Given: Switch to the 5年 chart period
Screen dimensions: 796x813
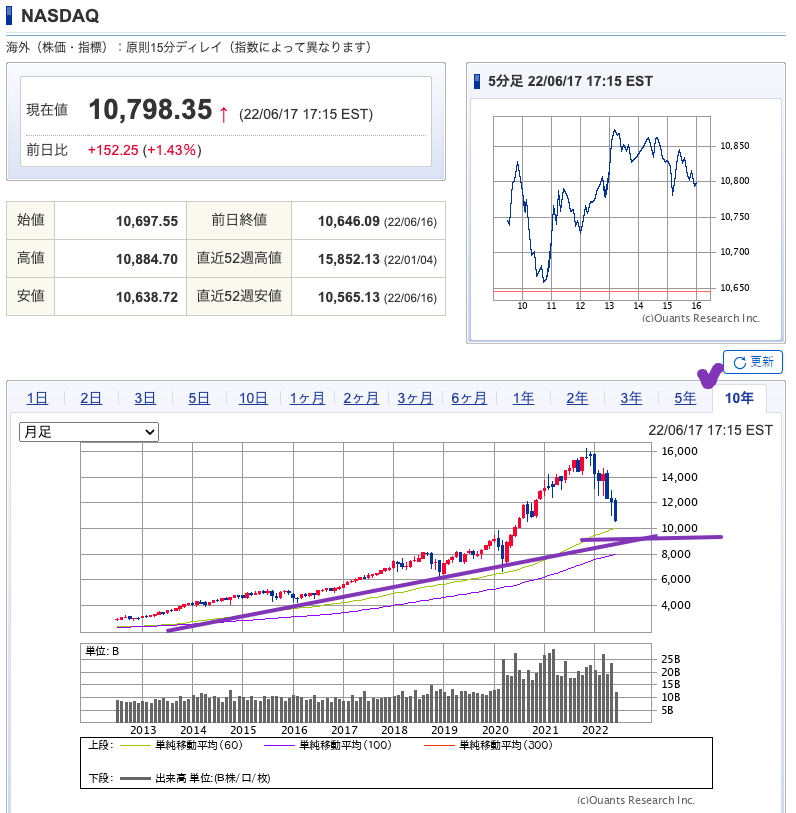Looking at the screenshot, I should [x=685, y=398].
